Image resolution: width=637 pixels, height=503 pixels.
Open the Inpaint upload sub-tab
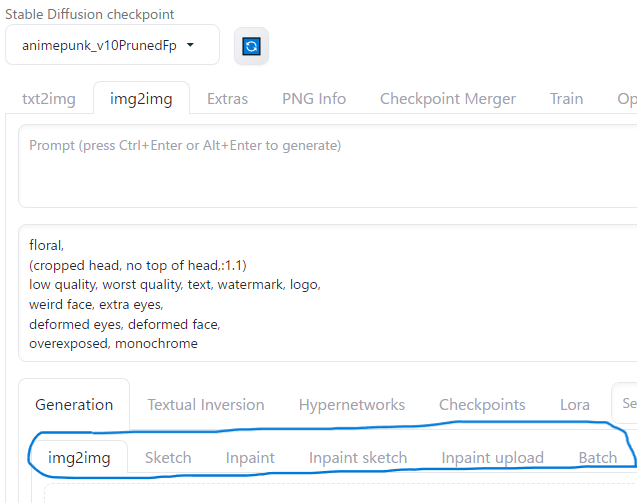pyautogui.click(x=492, y=458)
